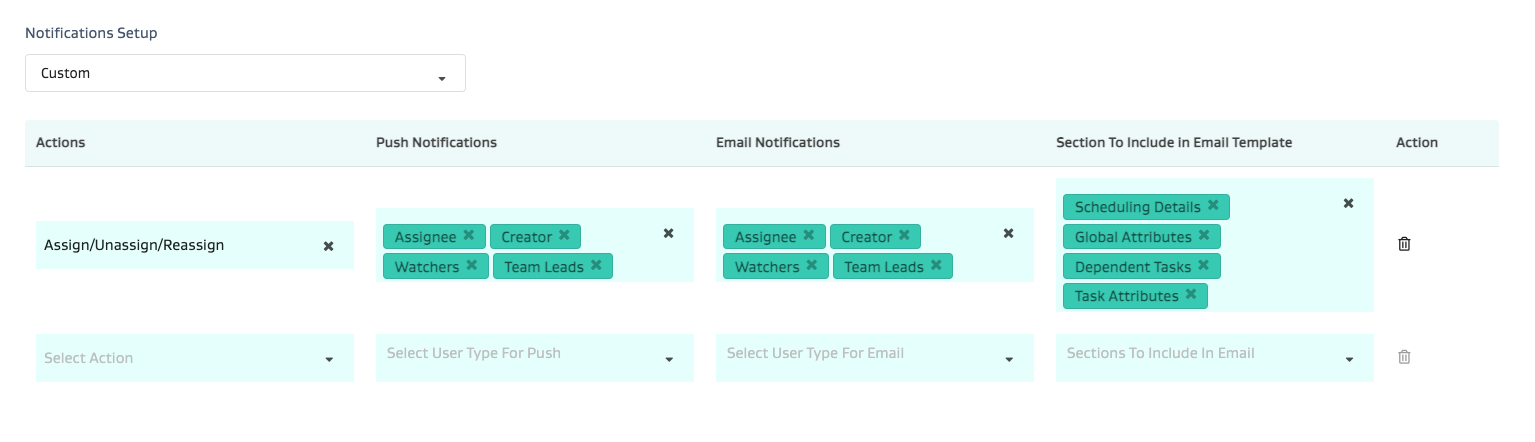This screenshot has width=1535, height=442.
Task: Open Sections To Include In Email dropdown
Action: (x=1215, y=358)
